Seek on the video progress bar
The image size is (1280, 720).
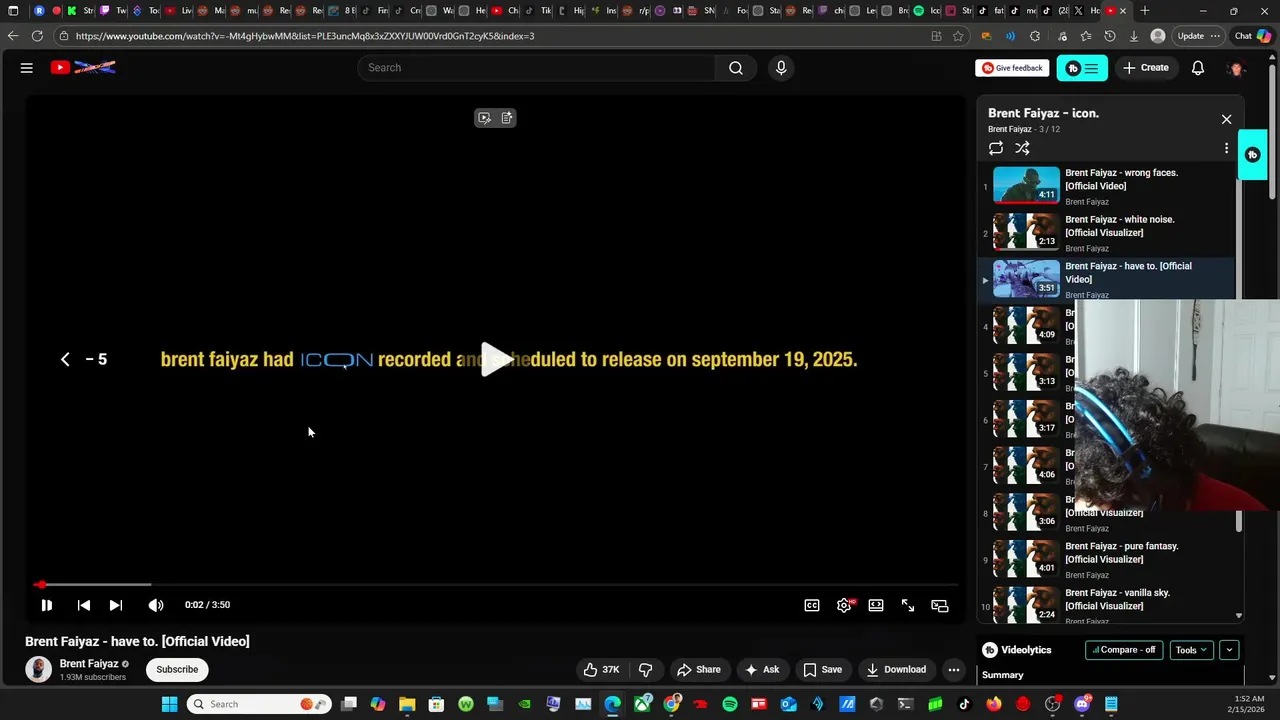coord(497,584)
